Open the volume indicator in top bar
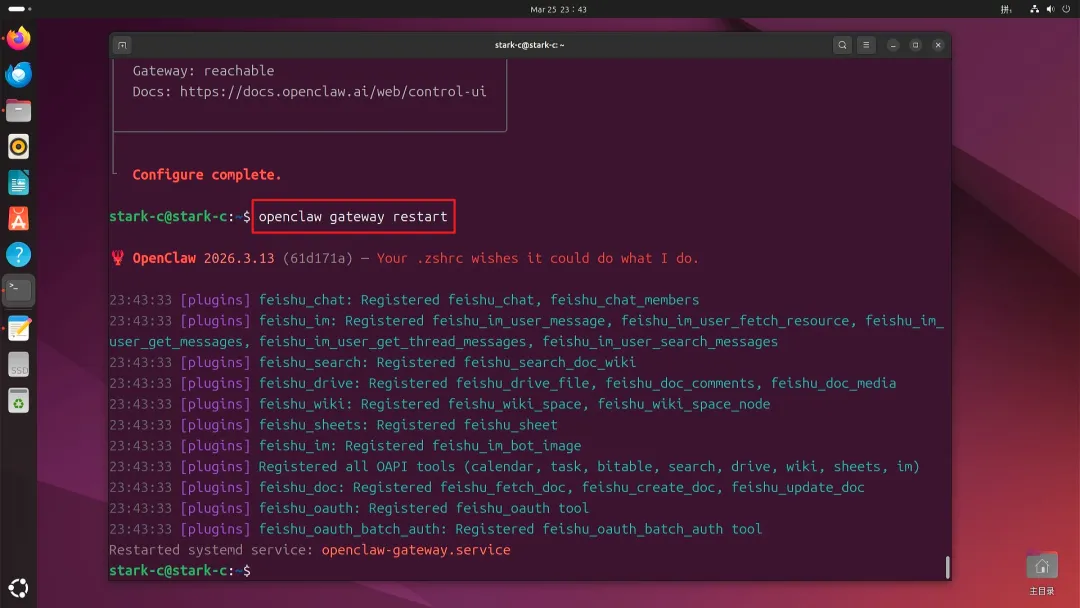This screenshot has height=608, width=1080. tap(1050, 9)
